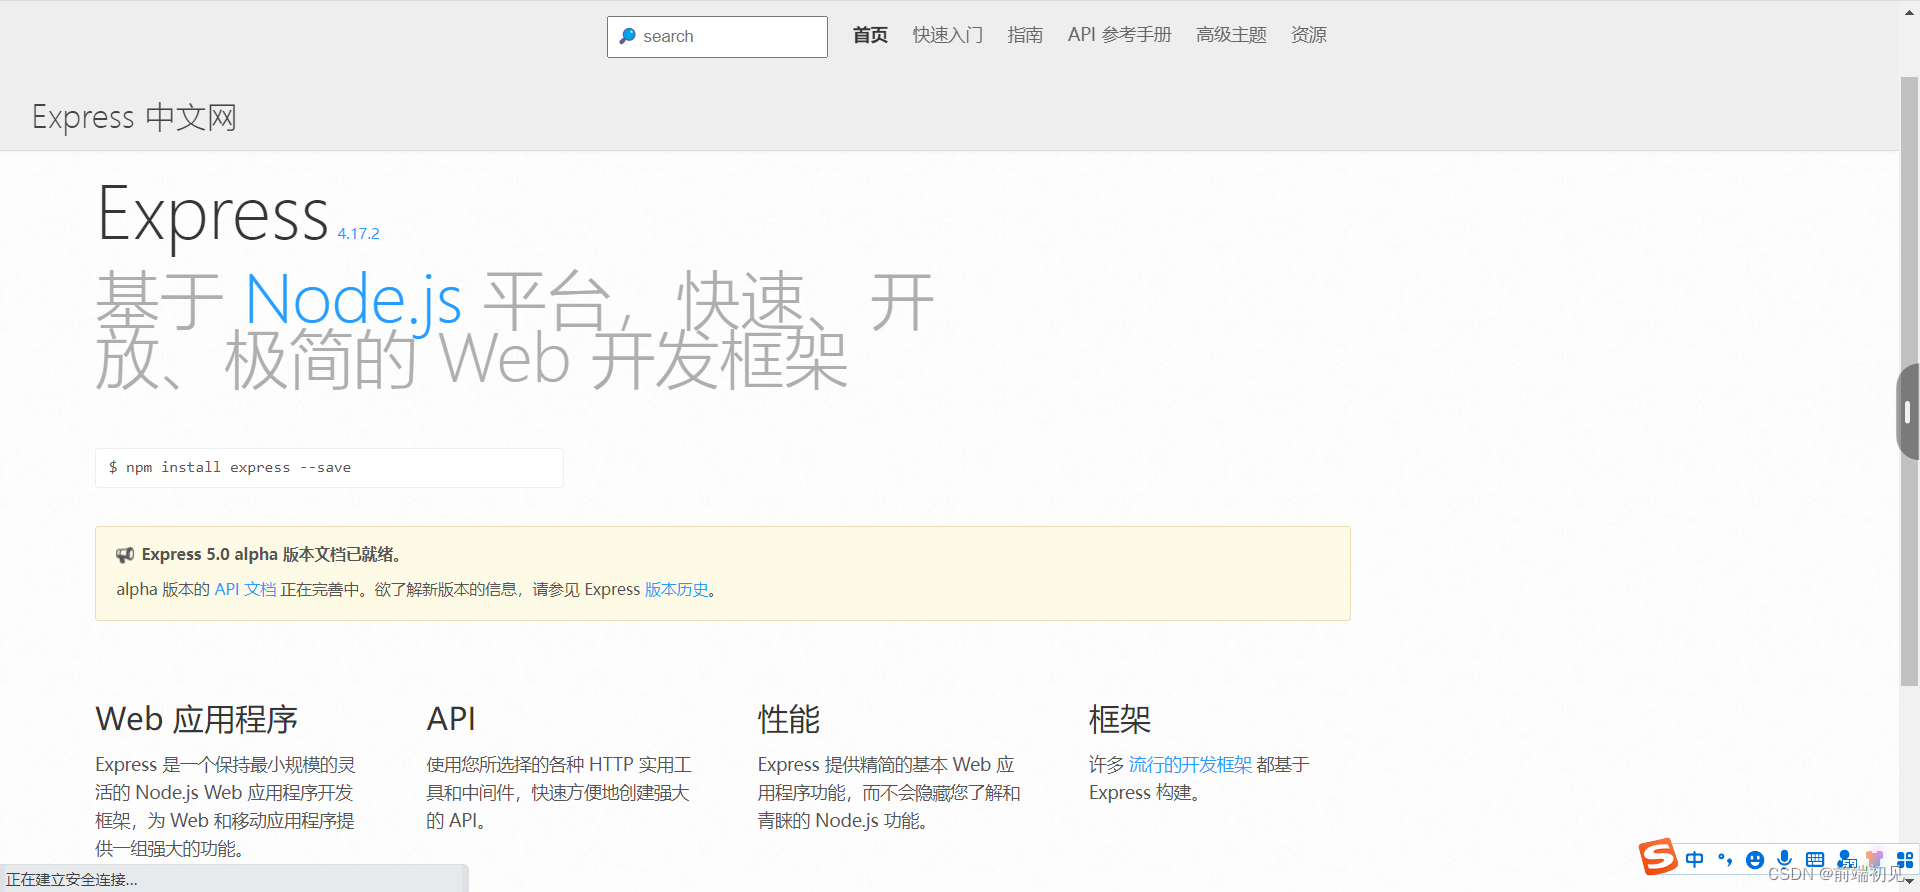Screen dimensions: 1920x892
Task: Click the search magnifier icon
Action: [627, 36]
